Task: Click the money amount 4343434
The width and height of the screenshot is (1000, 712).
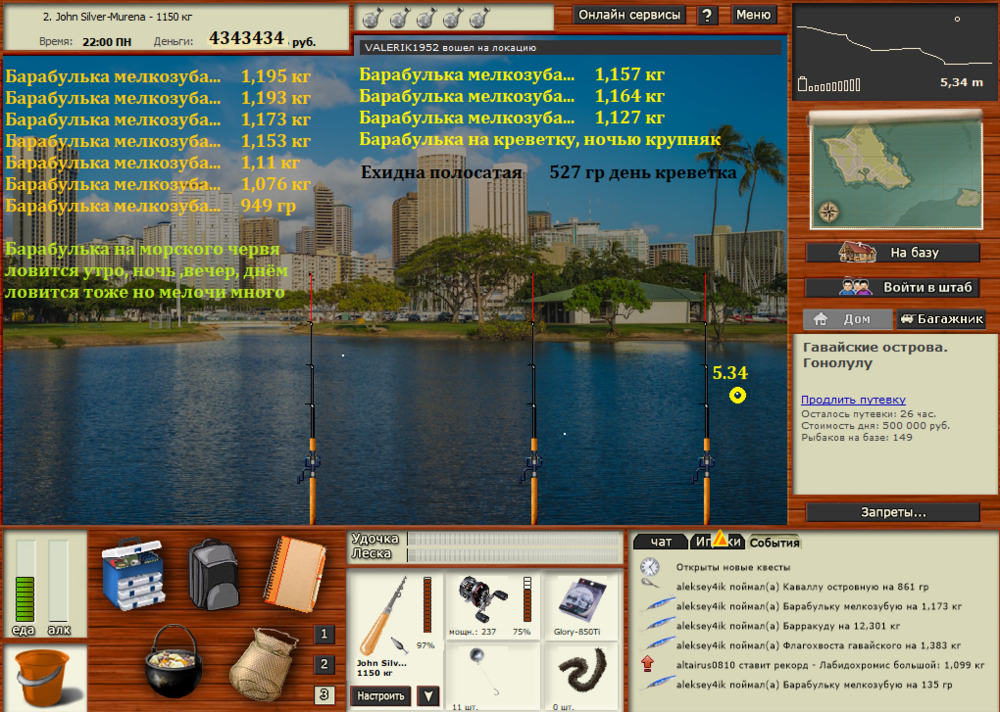Action: pyautogui.click(x=246, y=39)
